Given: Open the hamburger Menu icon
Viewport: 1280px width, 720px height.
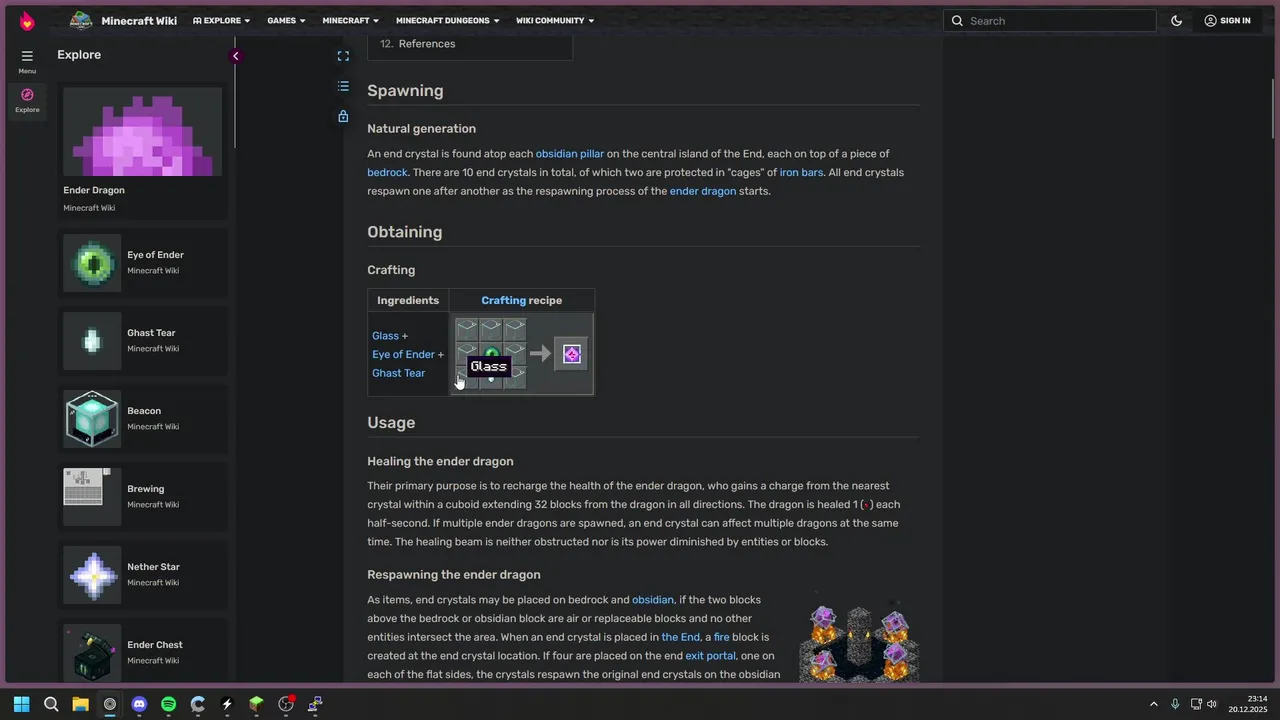Looking at the screenshot, I should pyautogui.click(x=27, y=56).
